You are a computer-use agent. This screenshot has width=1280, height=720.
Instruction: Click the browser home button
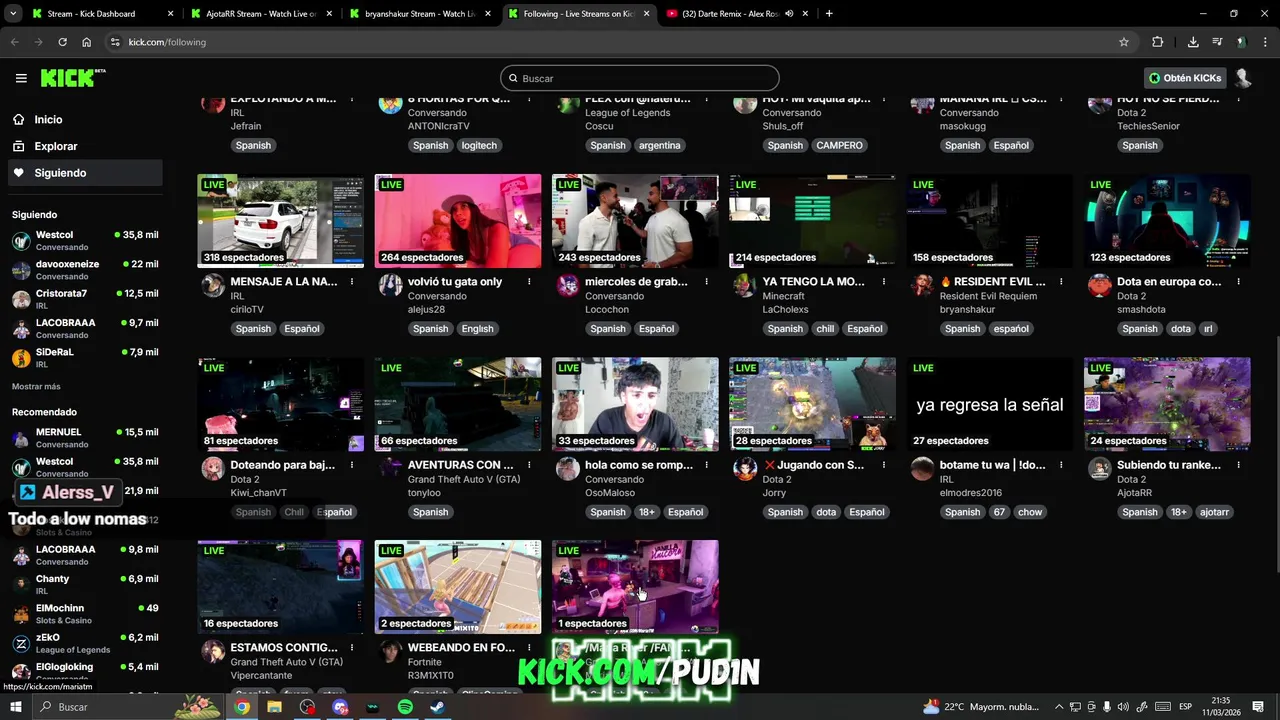[87, 42]
